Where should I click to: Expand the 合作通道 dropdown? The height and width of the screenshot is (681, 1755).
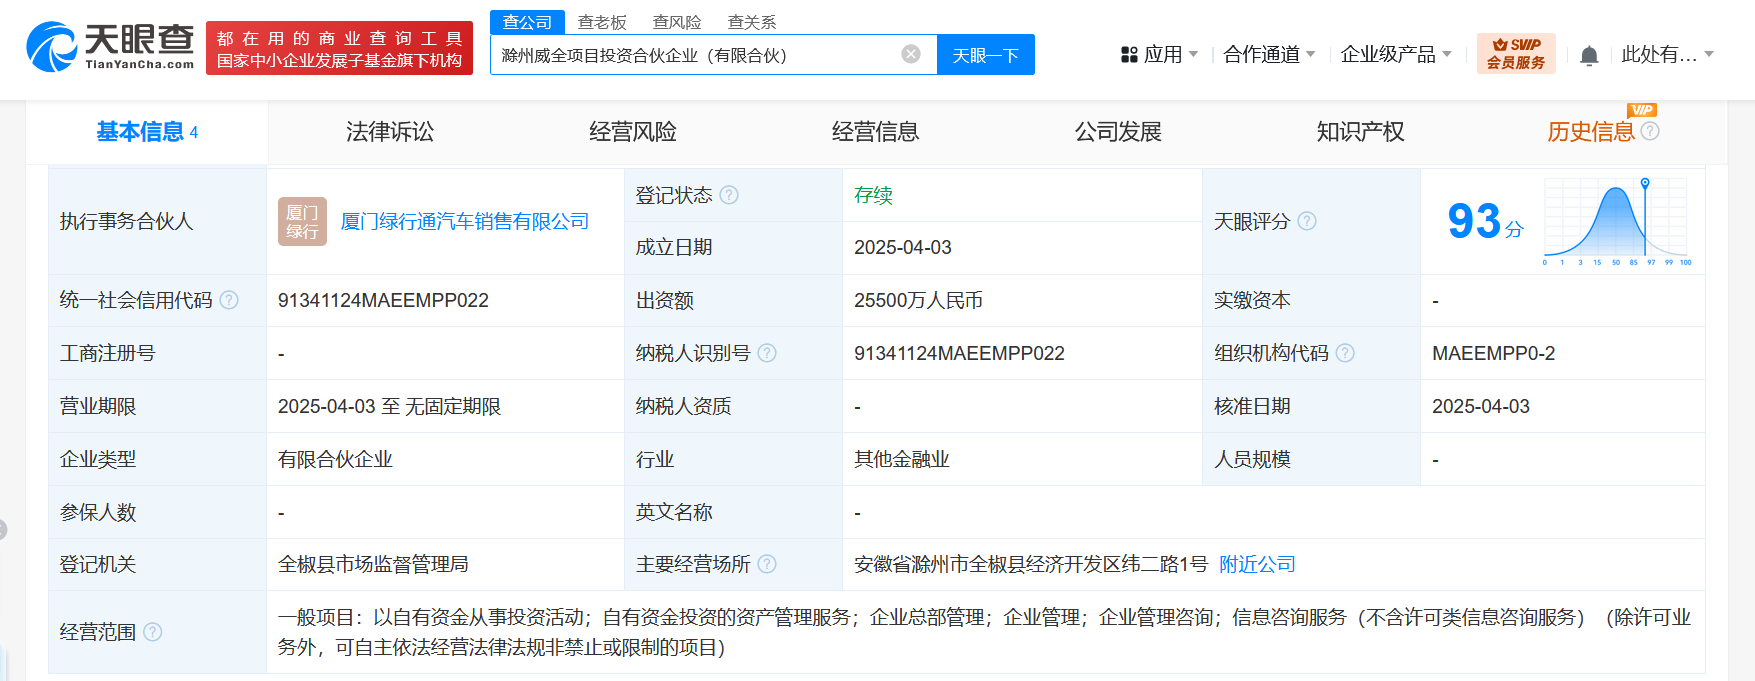pyautogui.click(x=1269, y=54)
